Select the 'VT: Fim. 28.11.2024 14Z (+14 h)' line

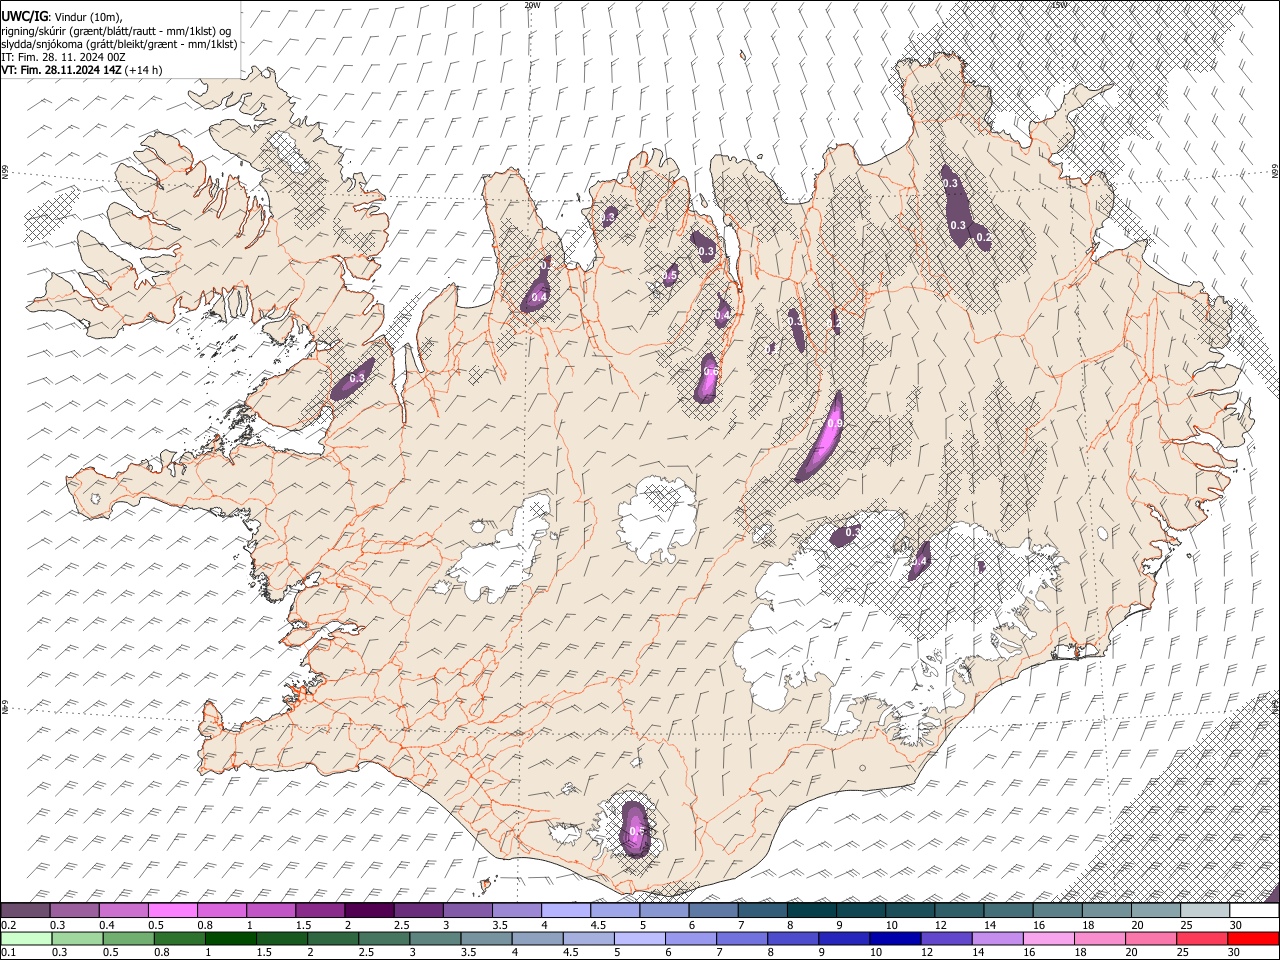81,70
